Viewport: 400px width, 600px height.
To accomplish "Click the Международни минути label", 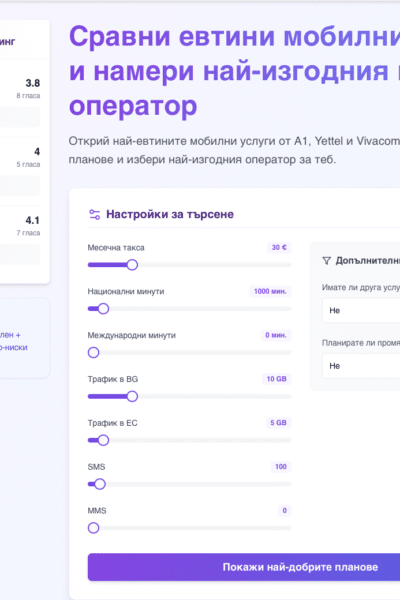I will tap(132, 335).
